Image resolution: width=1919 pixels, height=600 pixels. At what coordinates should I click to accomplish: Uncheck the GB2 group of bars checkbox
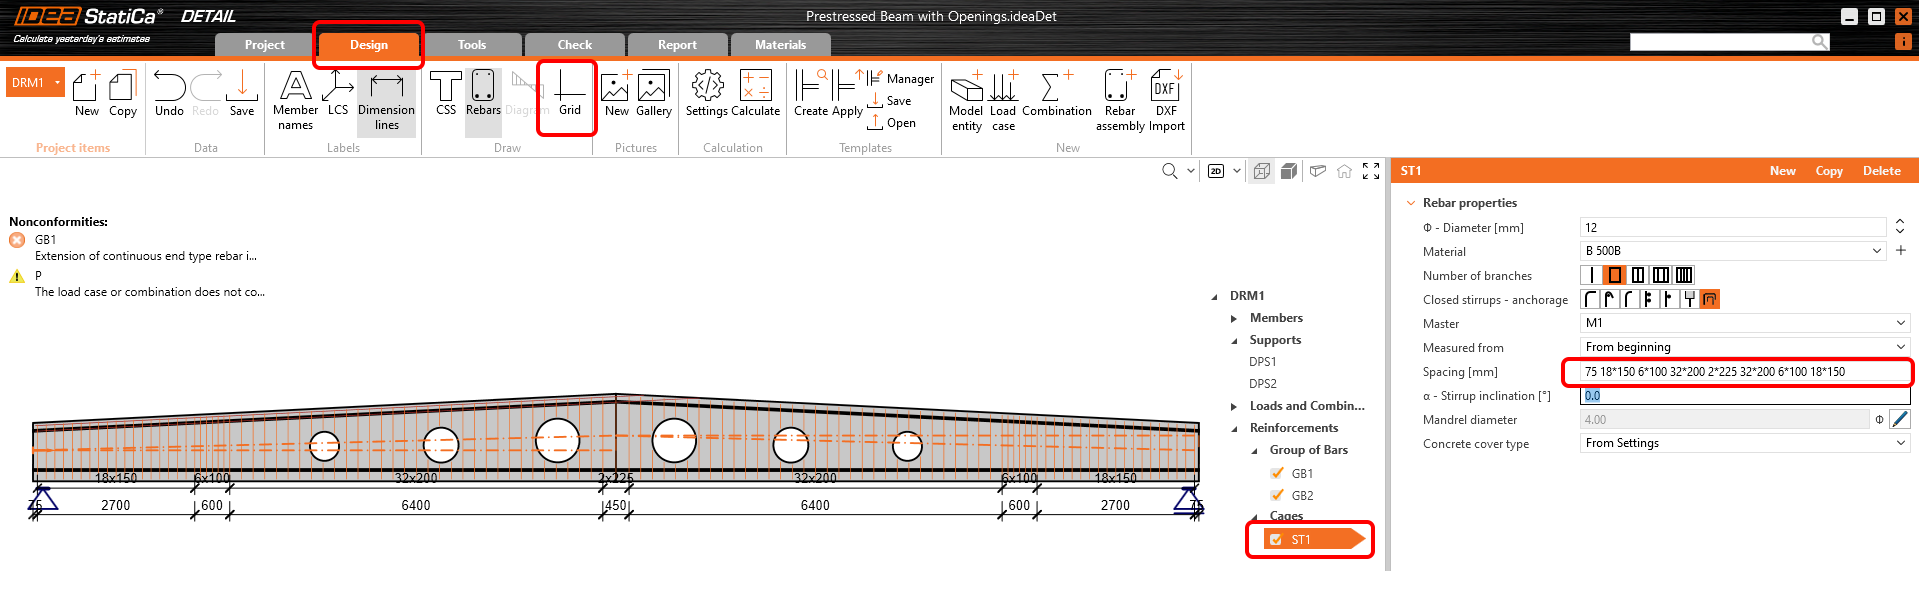tap(1277, 495)
